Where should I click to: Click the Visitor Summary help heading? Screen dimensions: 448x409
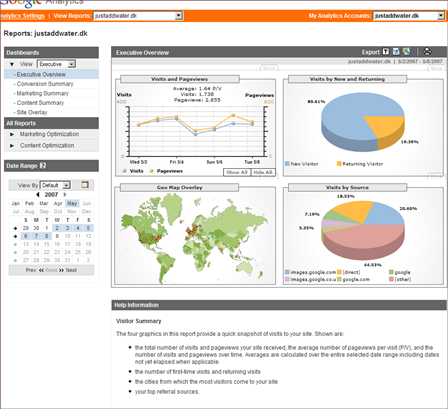click(x=139, y=321)
